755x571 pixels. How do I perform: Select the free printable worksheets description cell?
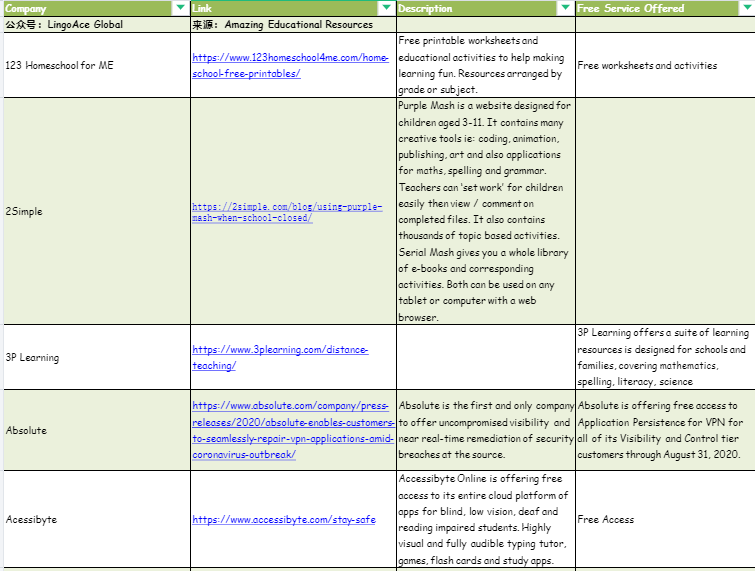[x=486, y=65]
